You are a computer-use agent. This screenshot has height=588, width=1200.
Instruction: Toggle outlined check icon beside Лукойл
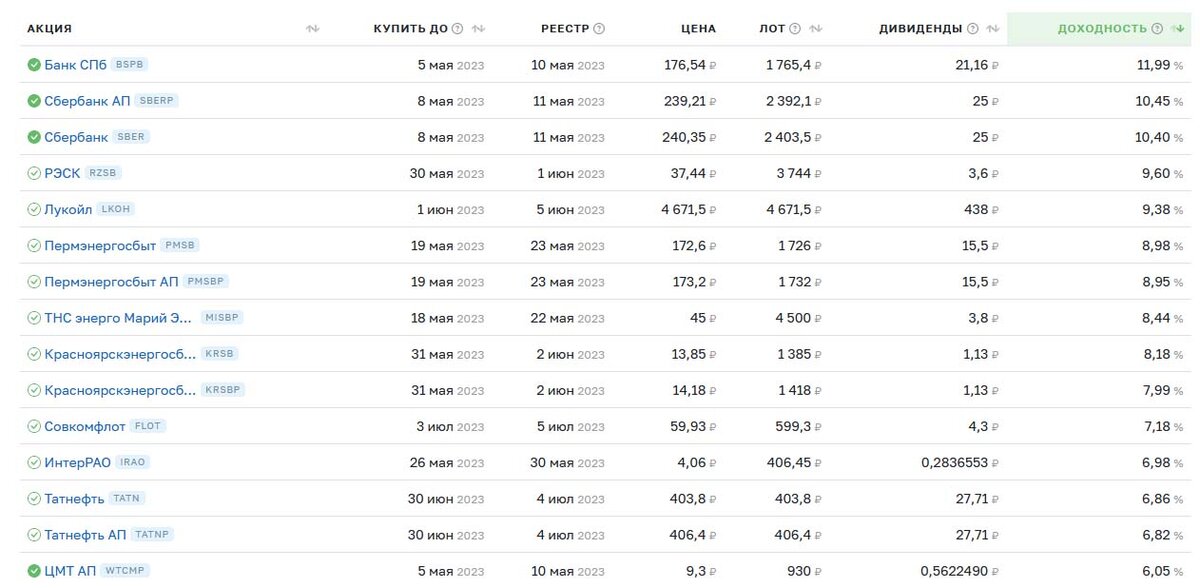(x=34, y=210)
